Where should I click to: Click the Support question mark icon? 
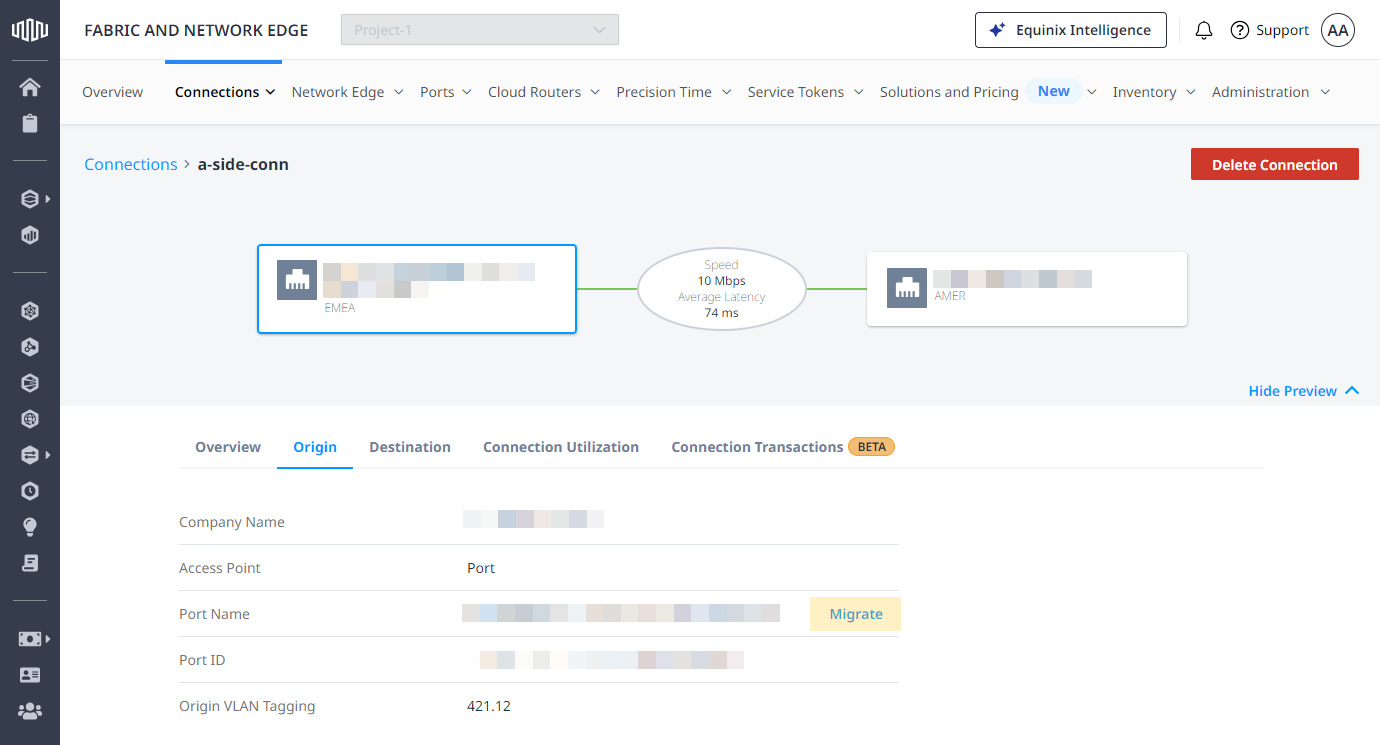coord(1240,30)
